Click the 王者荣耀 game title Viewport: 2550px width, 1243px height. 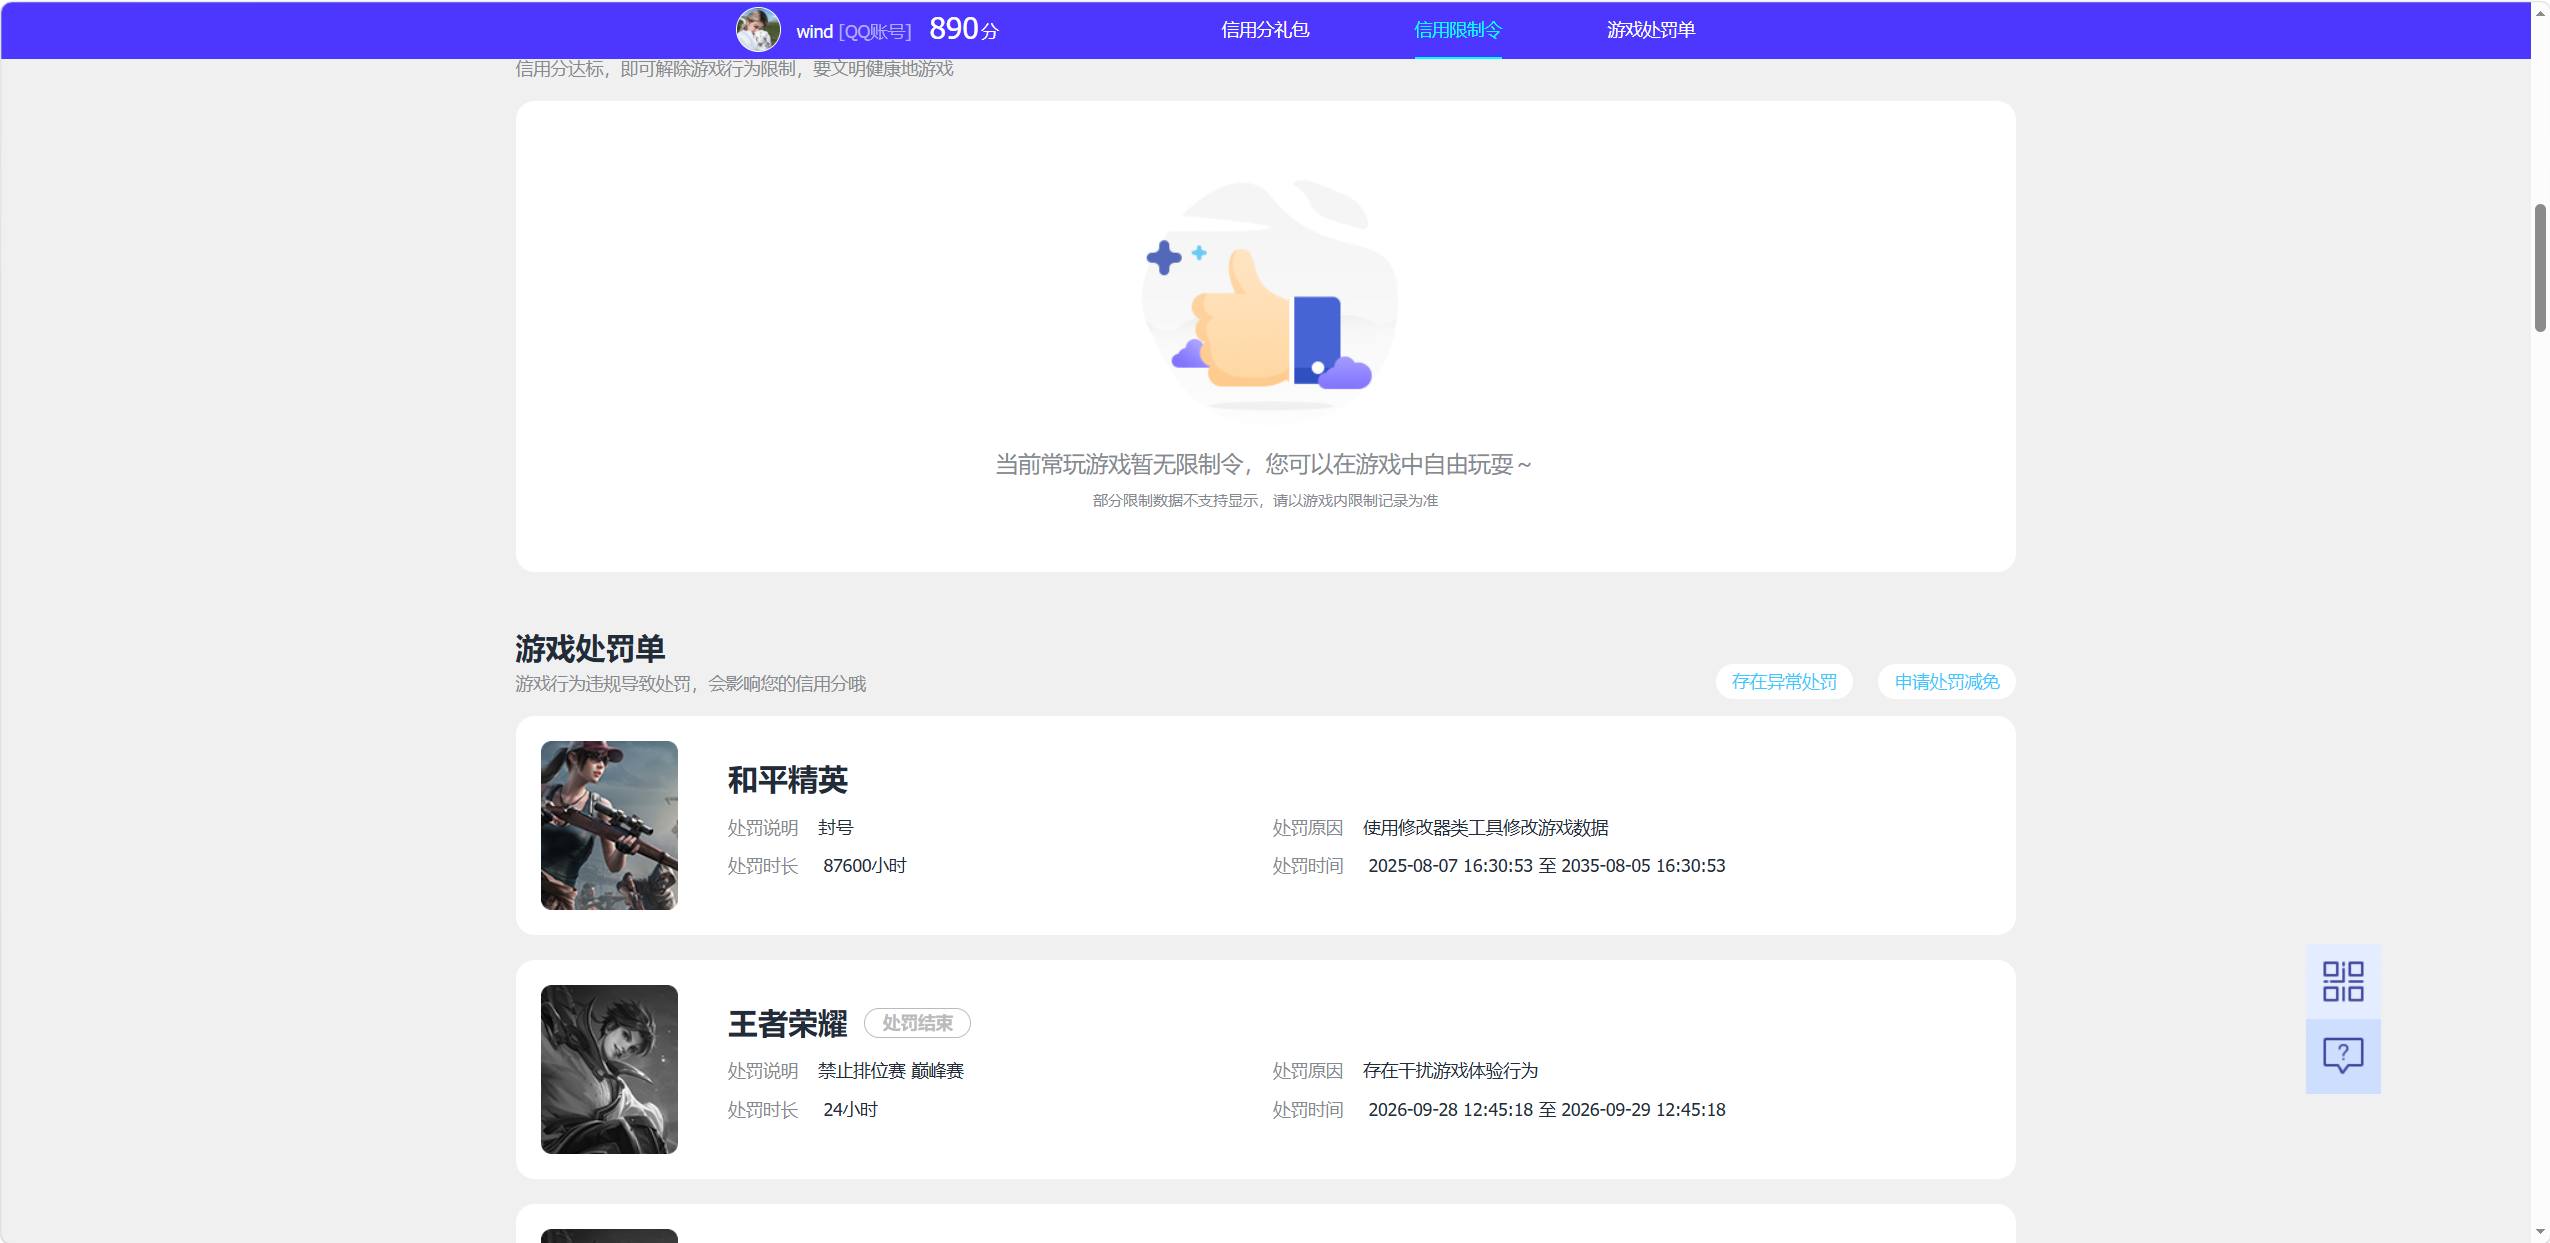tap(787, 1024)
